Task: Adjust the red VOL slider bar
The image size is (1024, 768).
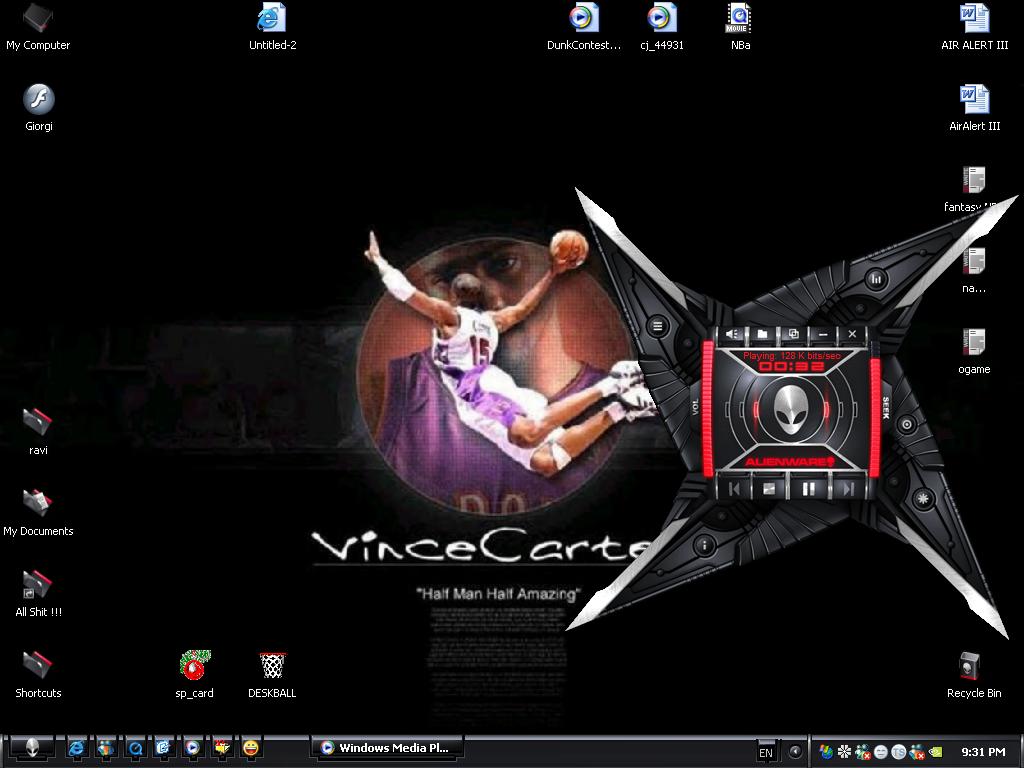Action: click(707, 409)
